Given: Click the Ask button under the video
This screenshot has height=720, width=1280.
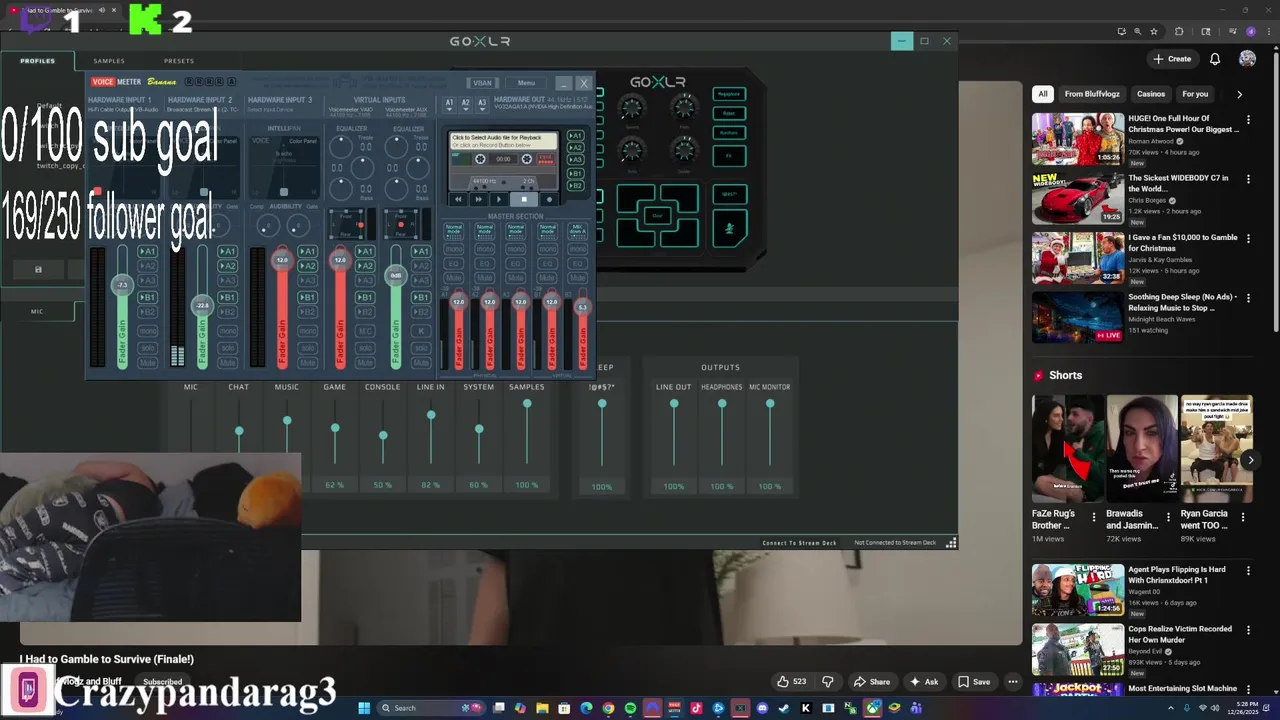Looking at the screenshot, I should click(x=923, y=682).
